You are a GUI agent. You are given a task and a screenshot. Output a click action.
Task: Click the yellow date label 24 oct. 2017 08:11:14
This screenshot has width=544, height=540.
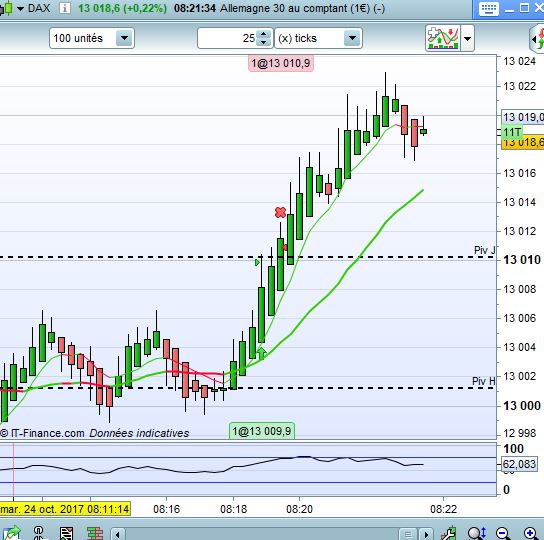point(65,509)
